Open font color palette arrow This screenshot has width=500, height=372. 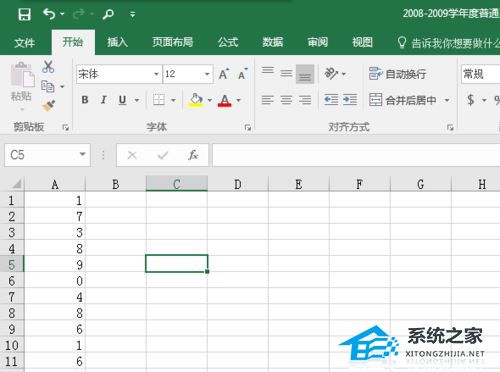[x=239, y=100]
